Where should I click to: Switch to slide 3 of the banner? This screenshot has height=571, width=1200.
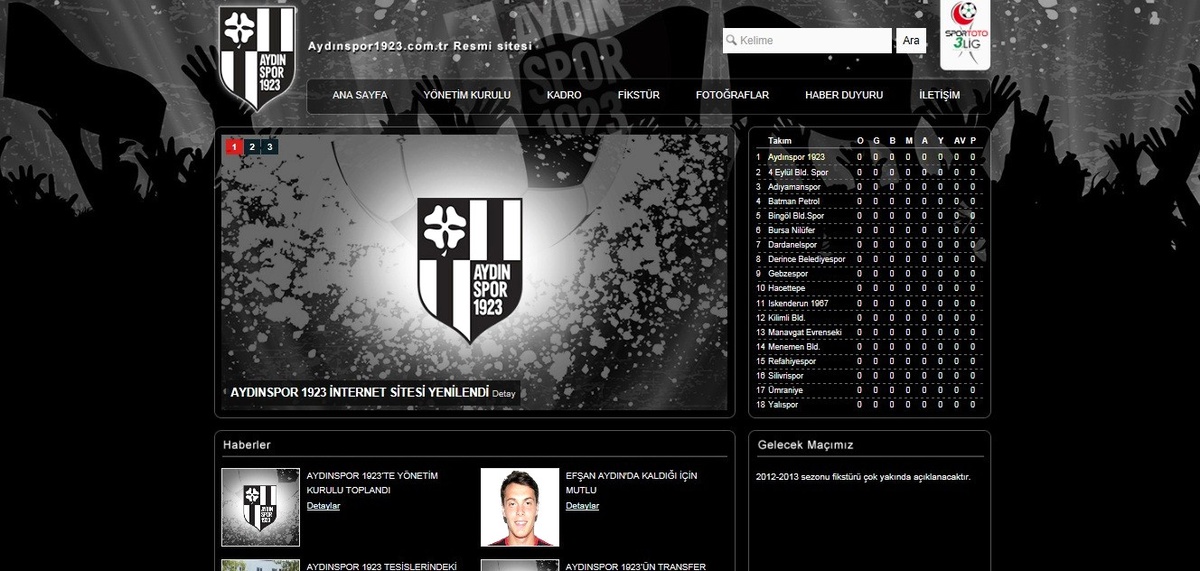click(x=270, y=147)
